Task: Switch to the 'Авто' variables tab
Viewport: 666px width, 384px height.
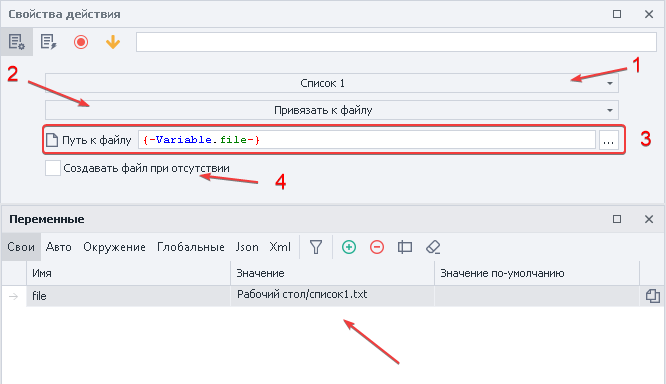Action: pos(59,247)
